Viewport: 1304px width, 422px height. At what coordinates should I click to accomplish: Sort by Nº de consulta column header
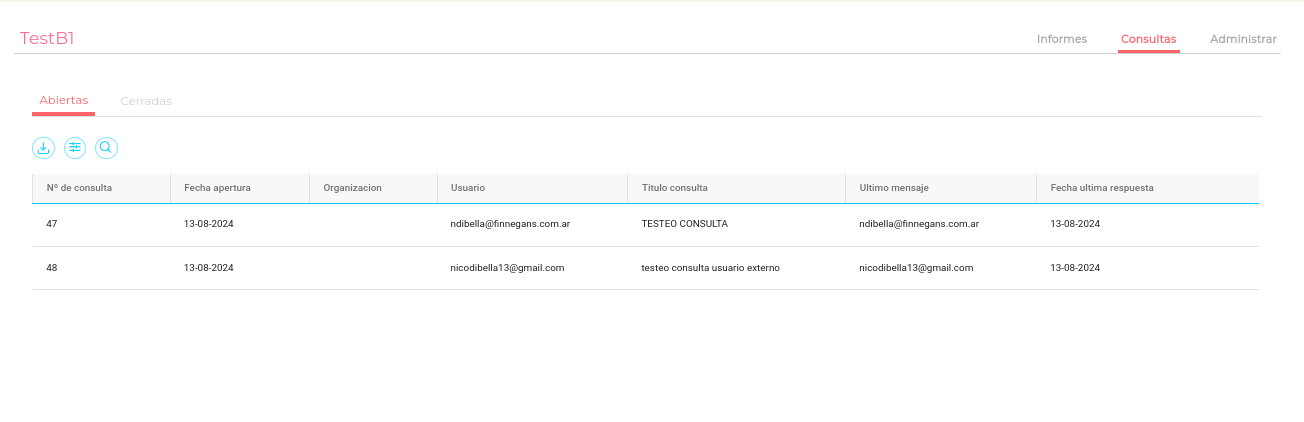pyautogui.click(x=79, y=188)
